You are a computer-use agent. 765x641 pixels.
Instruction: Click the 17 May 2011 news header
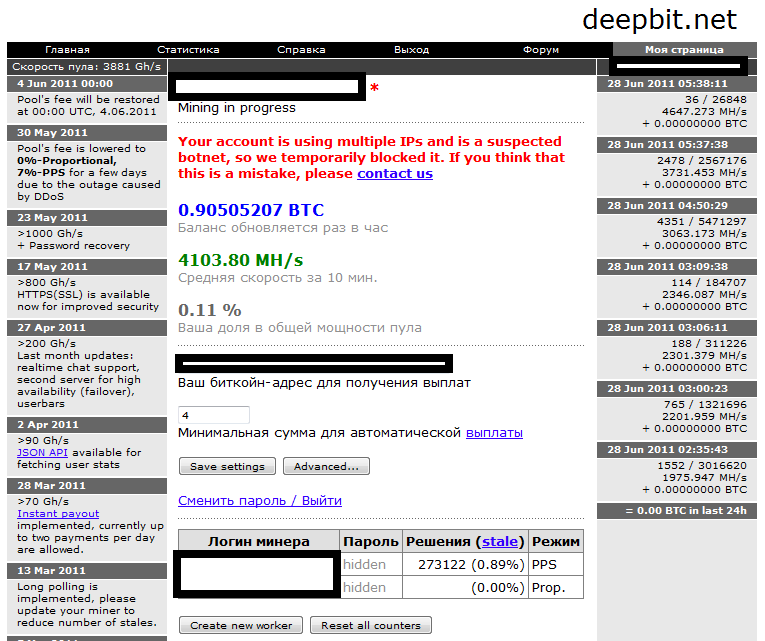(87, 266)
